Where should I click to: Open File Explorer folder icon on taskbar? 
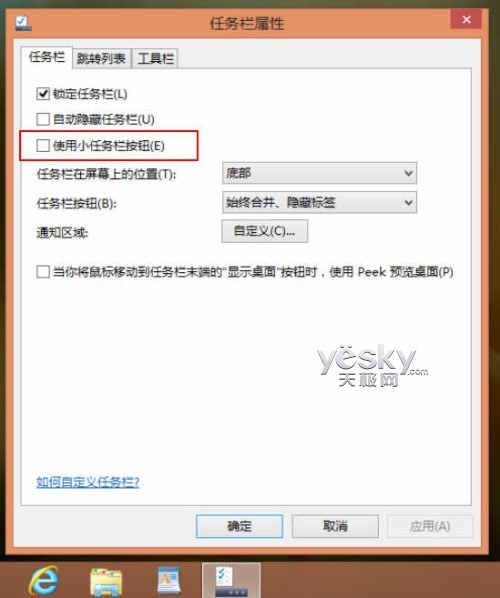(106, 582)
